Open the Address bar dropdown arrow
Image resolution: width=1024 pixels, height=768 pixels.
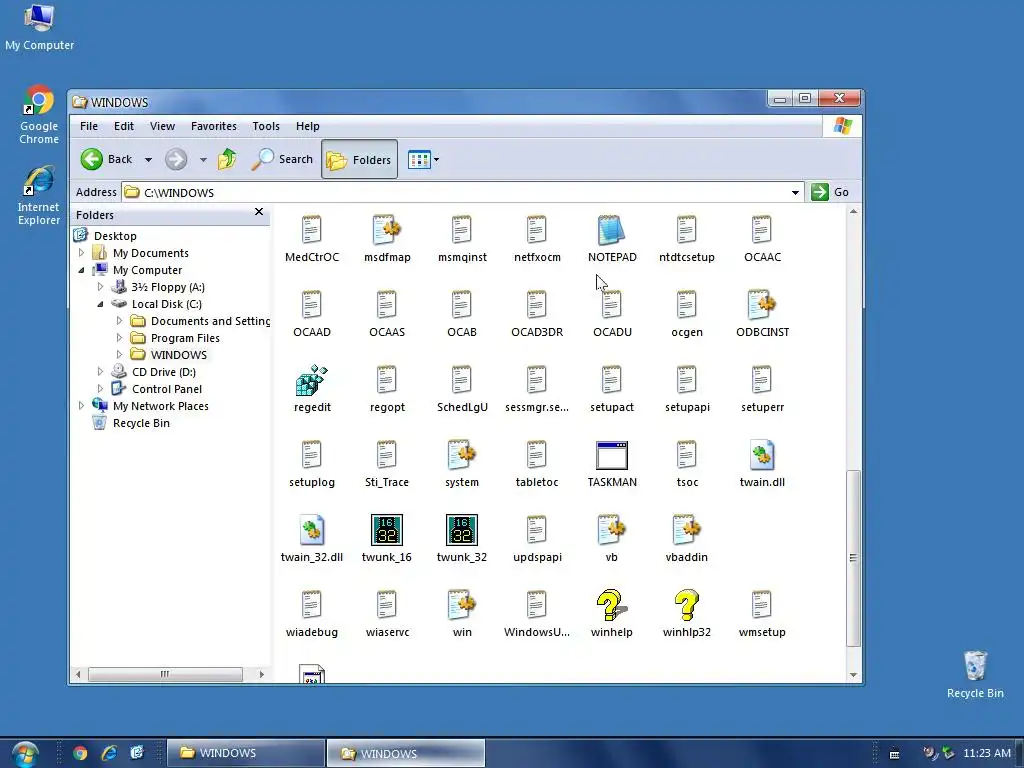tap(795, 192)
